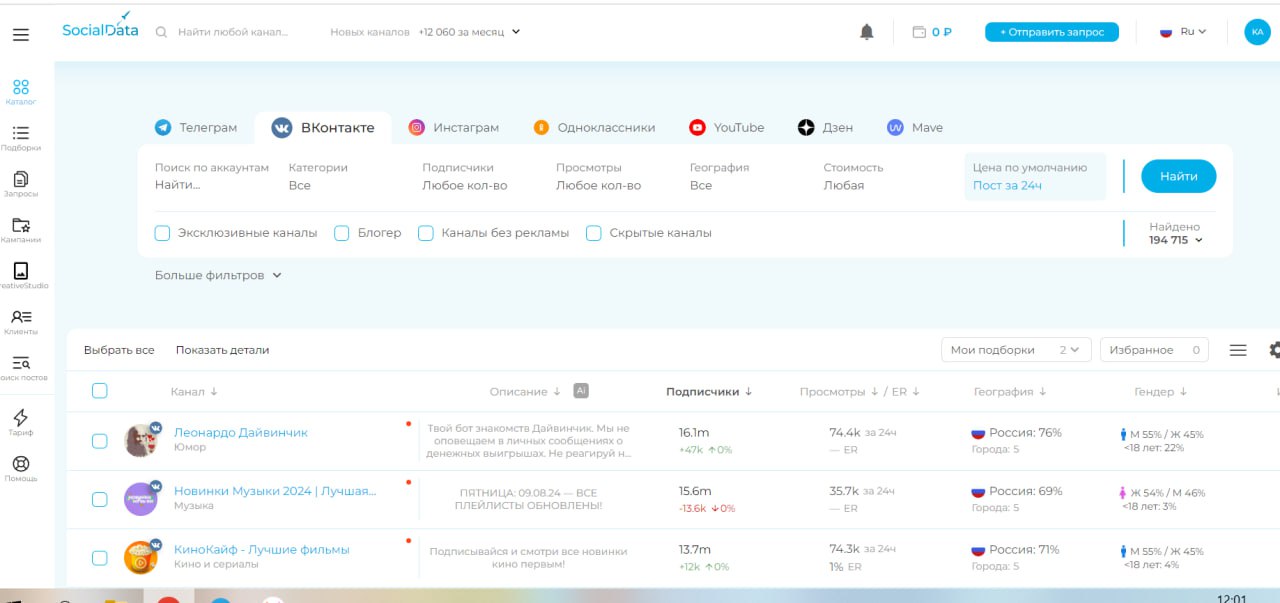1280x603 pixels.
Task: Enable Каналы без рекламы checkbox
Action: tap(425, 233)
